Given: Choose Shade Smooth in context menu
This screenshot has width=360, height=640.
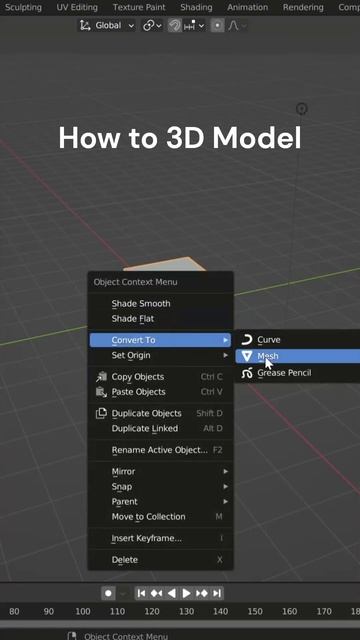Looking at the screenshot, I should [x=160, y=303].
